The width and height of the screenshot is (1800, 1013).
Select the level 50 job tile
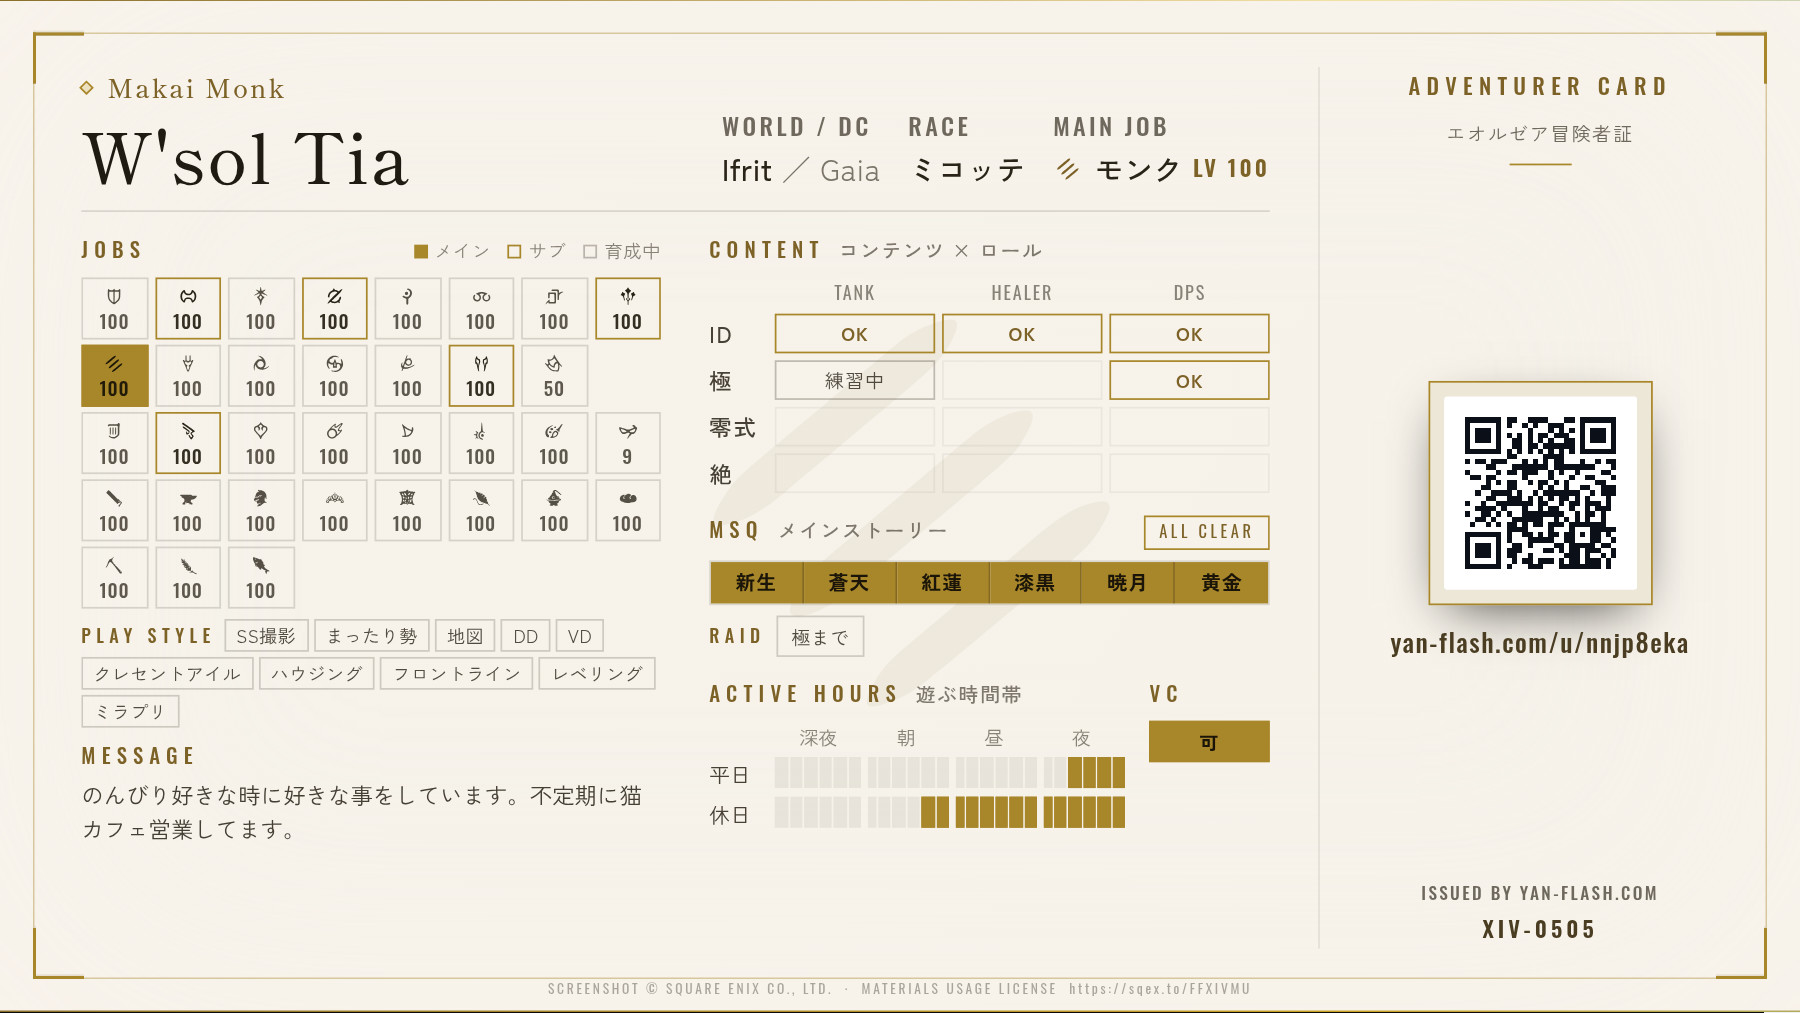[554, 376]
